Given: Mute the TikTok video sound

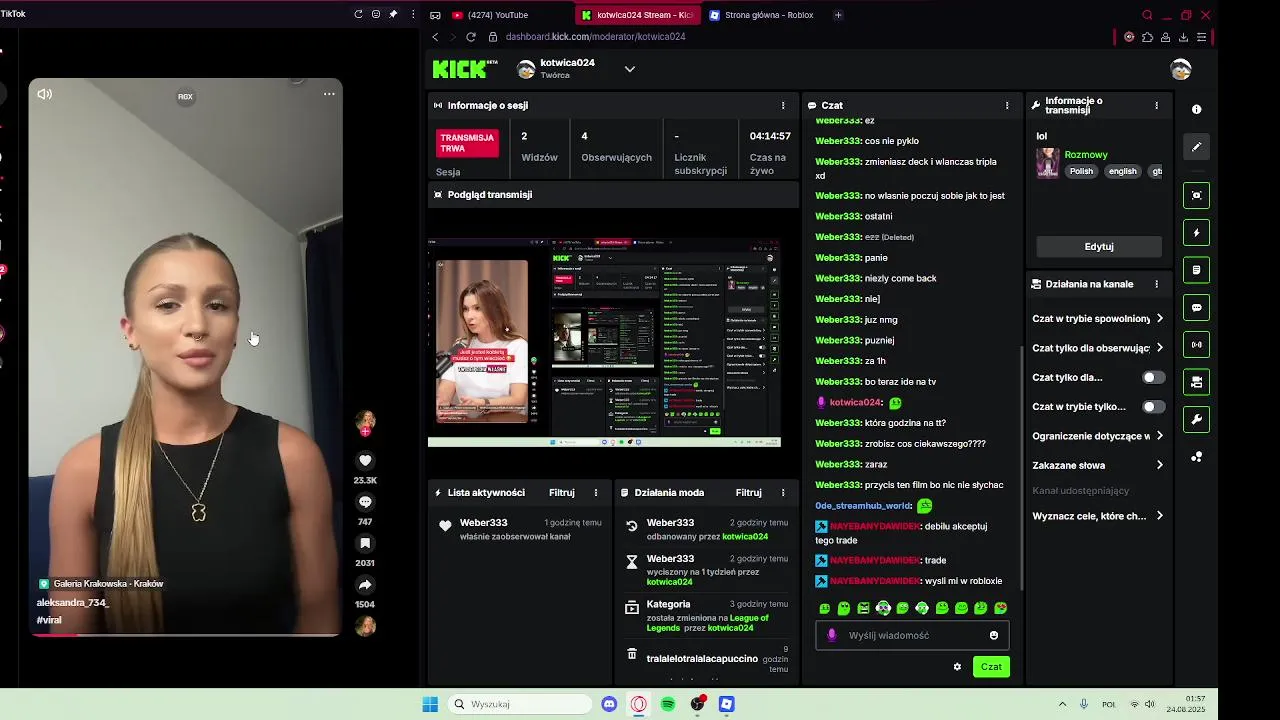Looking at the screenshot, I should (x=44, y=94).
